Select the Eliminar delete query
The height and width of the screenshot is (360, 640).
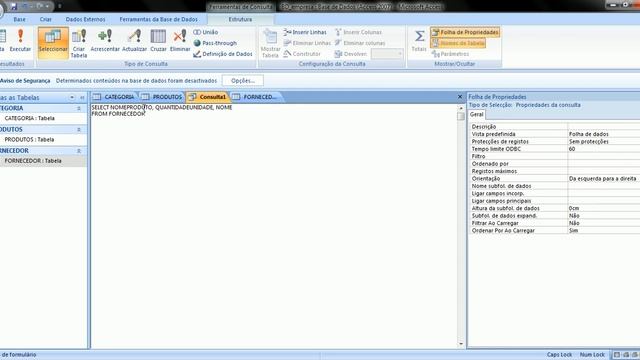(180, 41)
